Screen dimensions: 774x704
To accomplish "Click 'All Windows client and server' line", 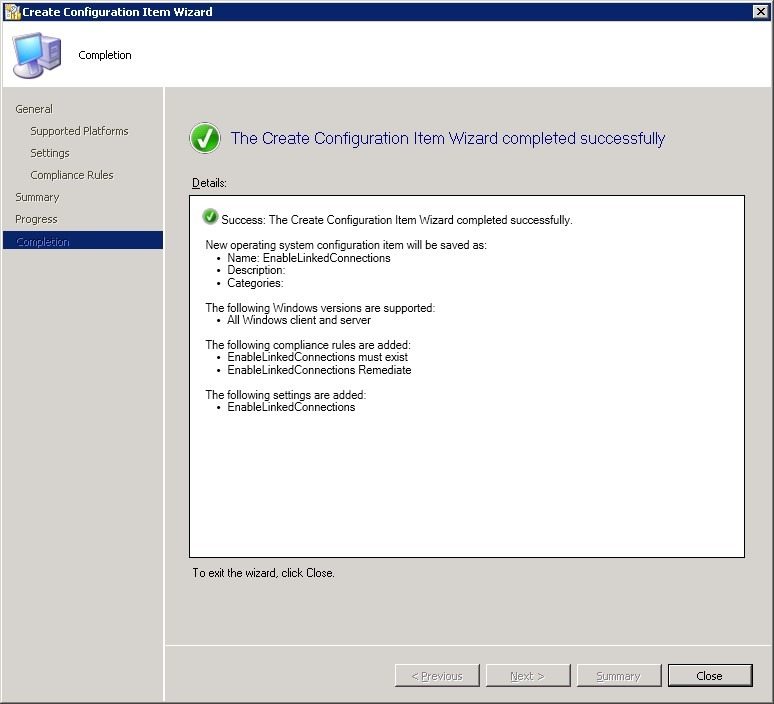I will pos(299,320).
